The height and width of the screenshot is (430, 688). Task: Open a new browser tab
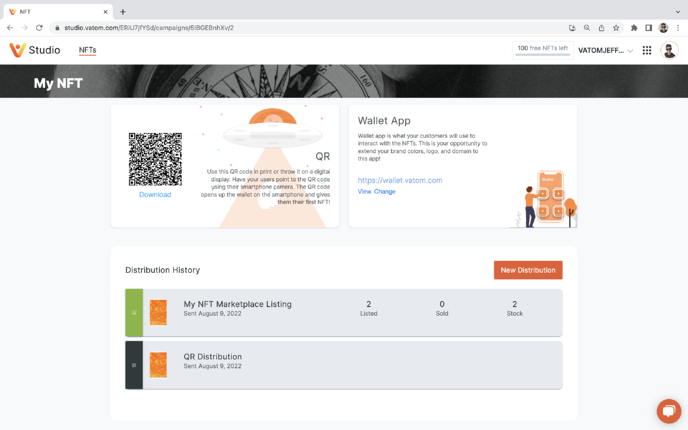coord(123,12)
